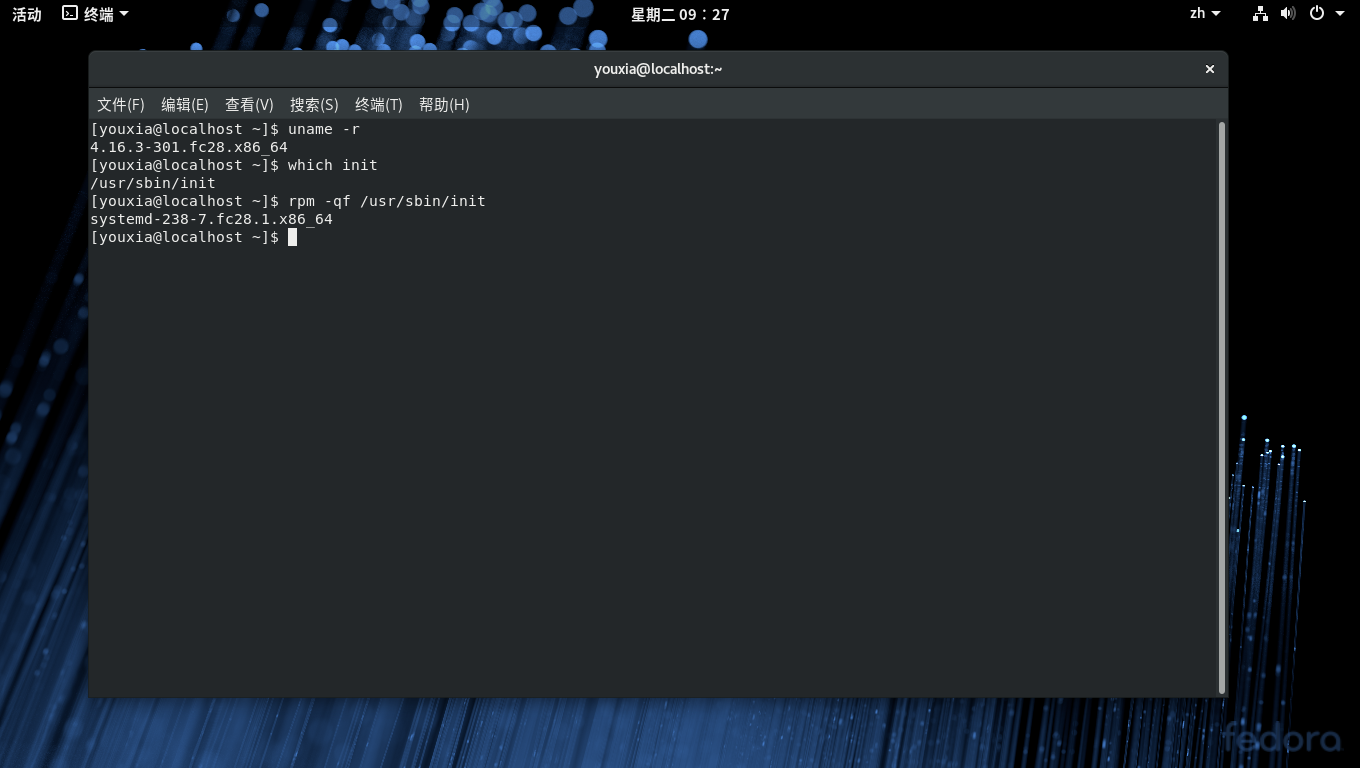This screenshot has height=768, width=1360.
Task: Click the terminal's vertical scrollbar
Action: point(1222,400)
